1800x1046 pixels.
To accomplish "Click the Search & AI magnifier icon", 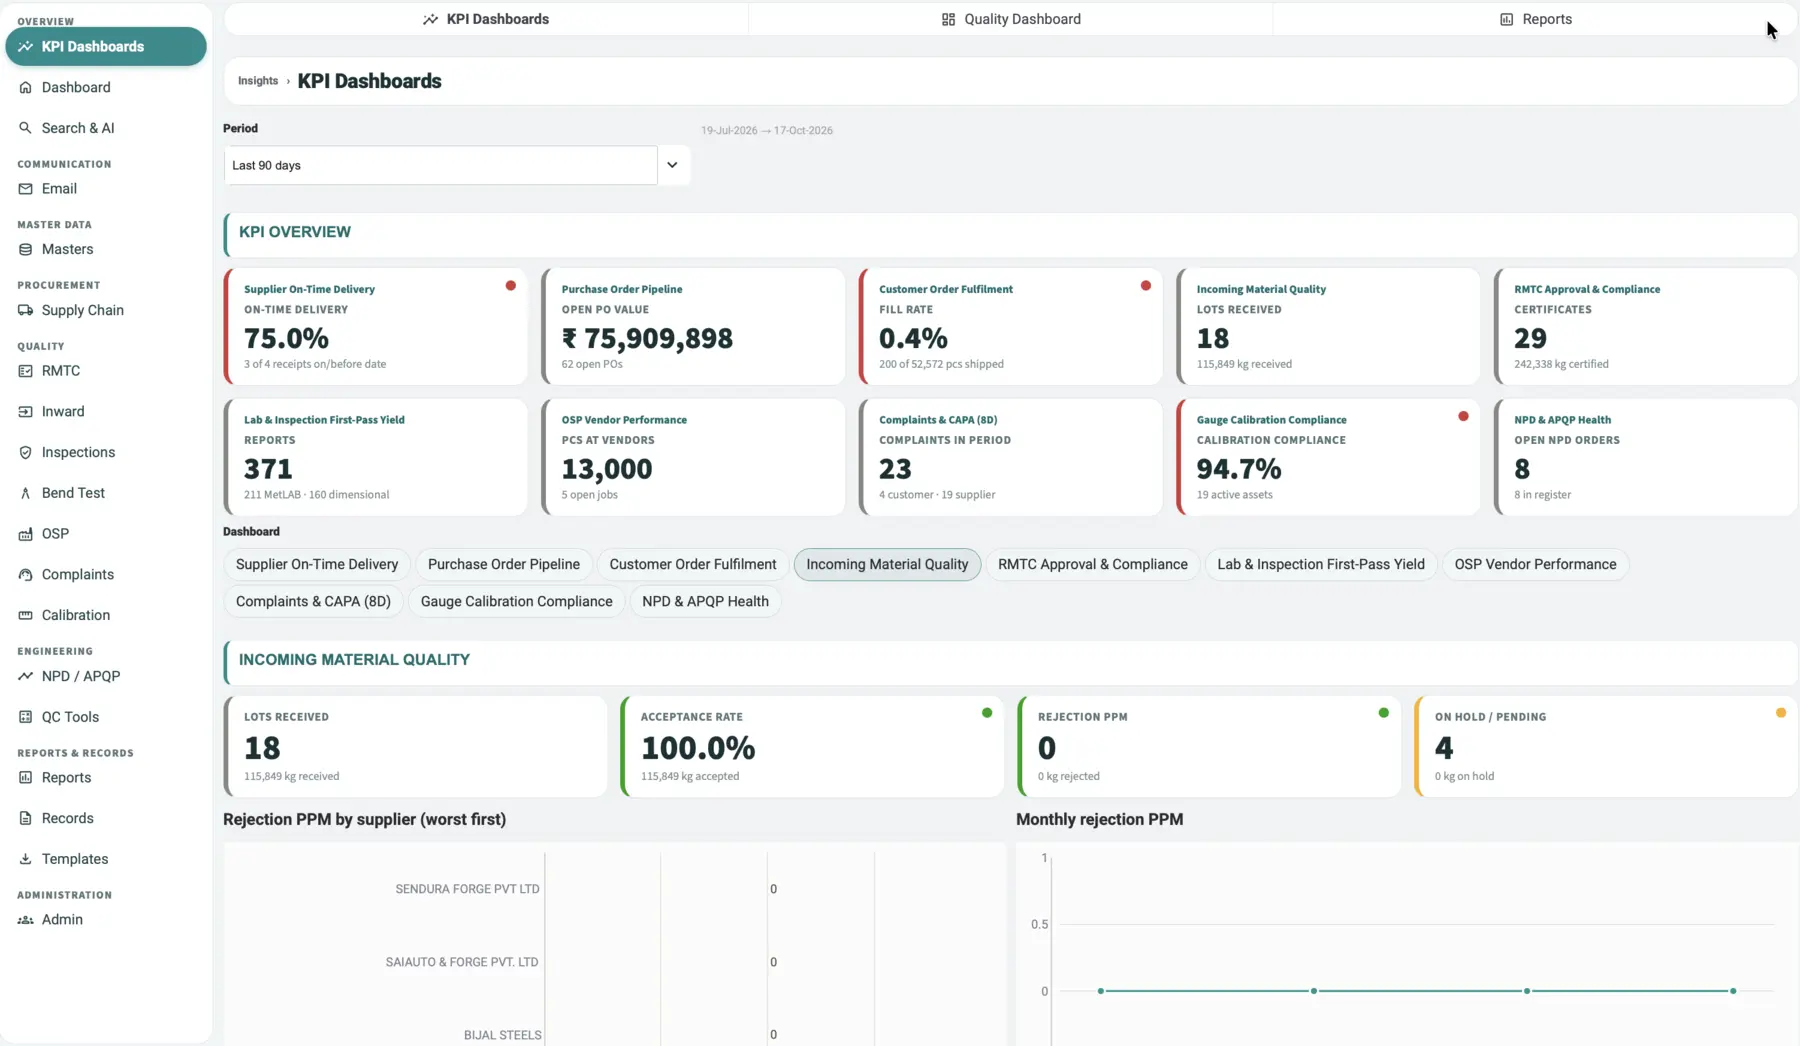I will pos(25,128).
